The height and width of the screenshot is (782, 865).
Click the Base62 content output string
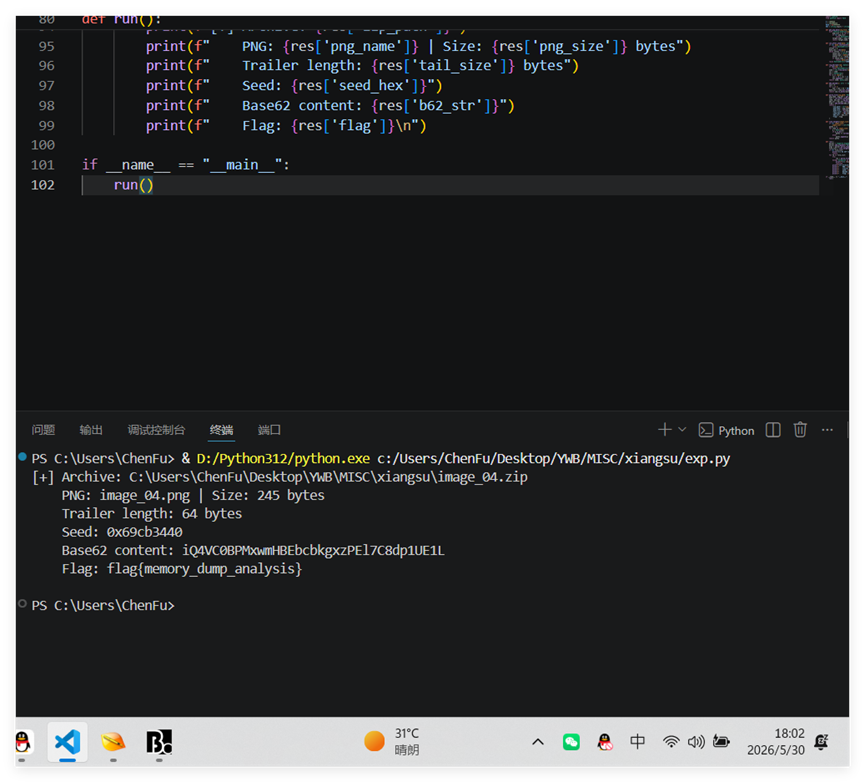[313, 550]
